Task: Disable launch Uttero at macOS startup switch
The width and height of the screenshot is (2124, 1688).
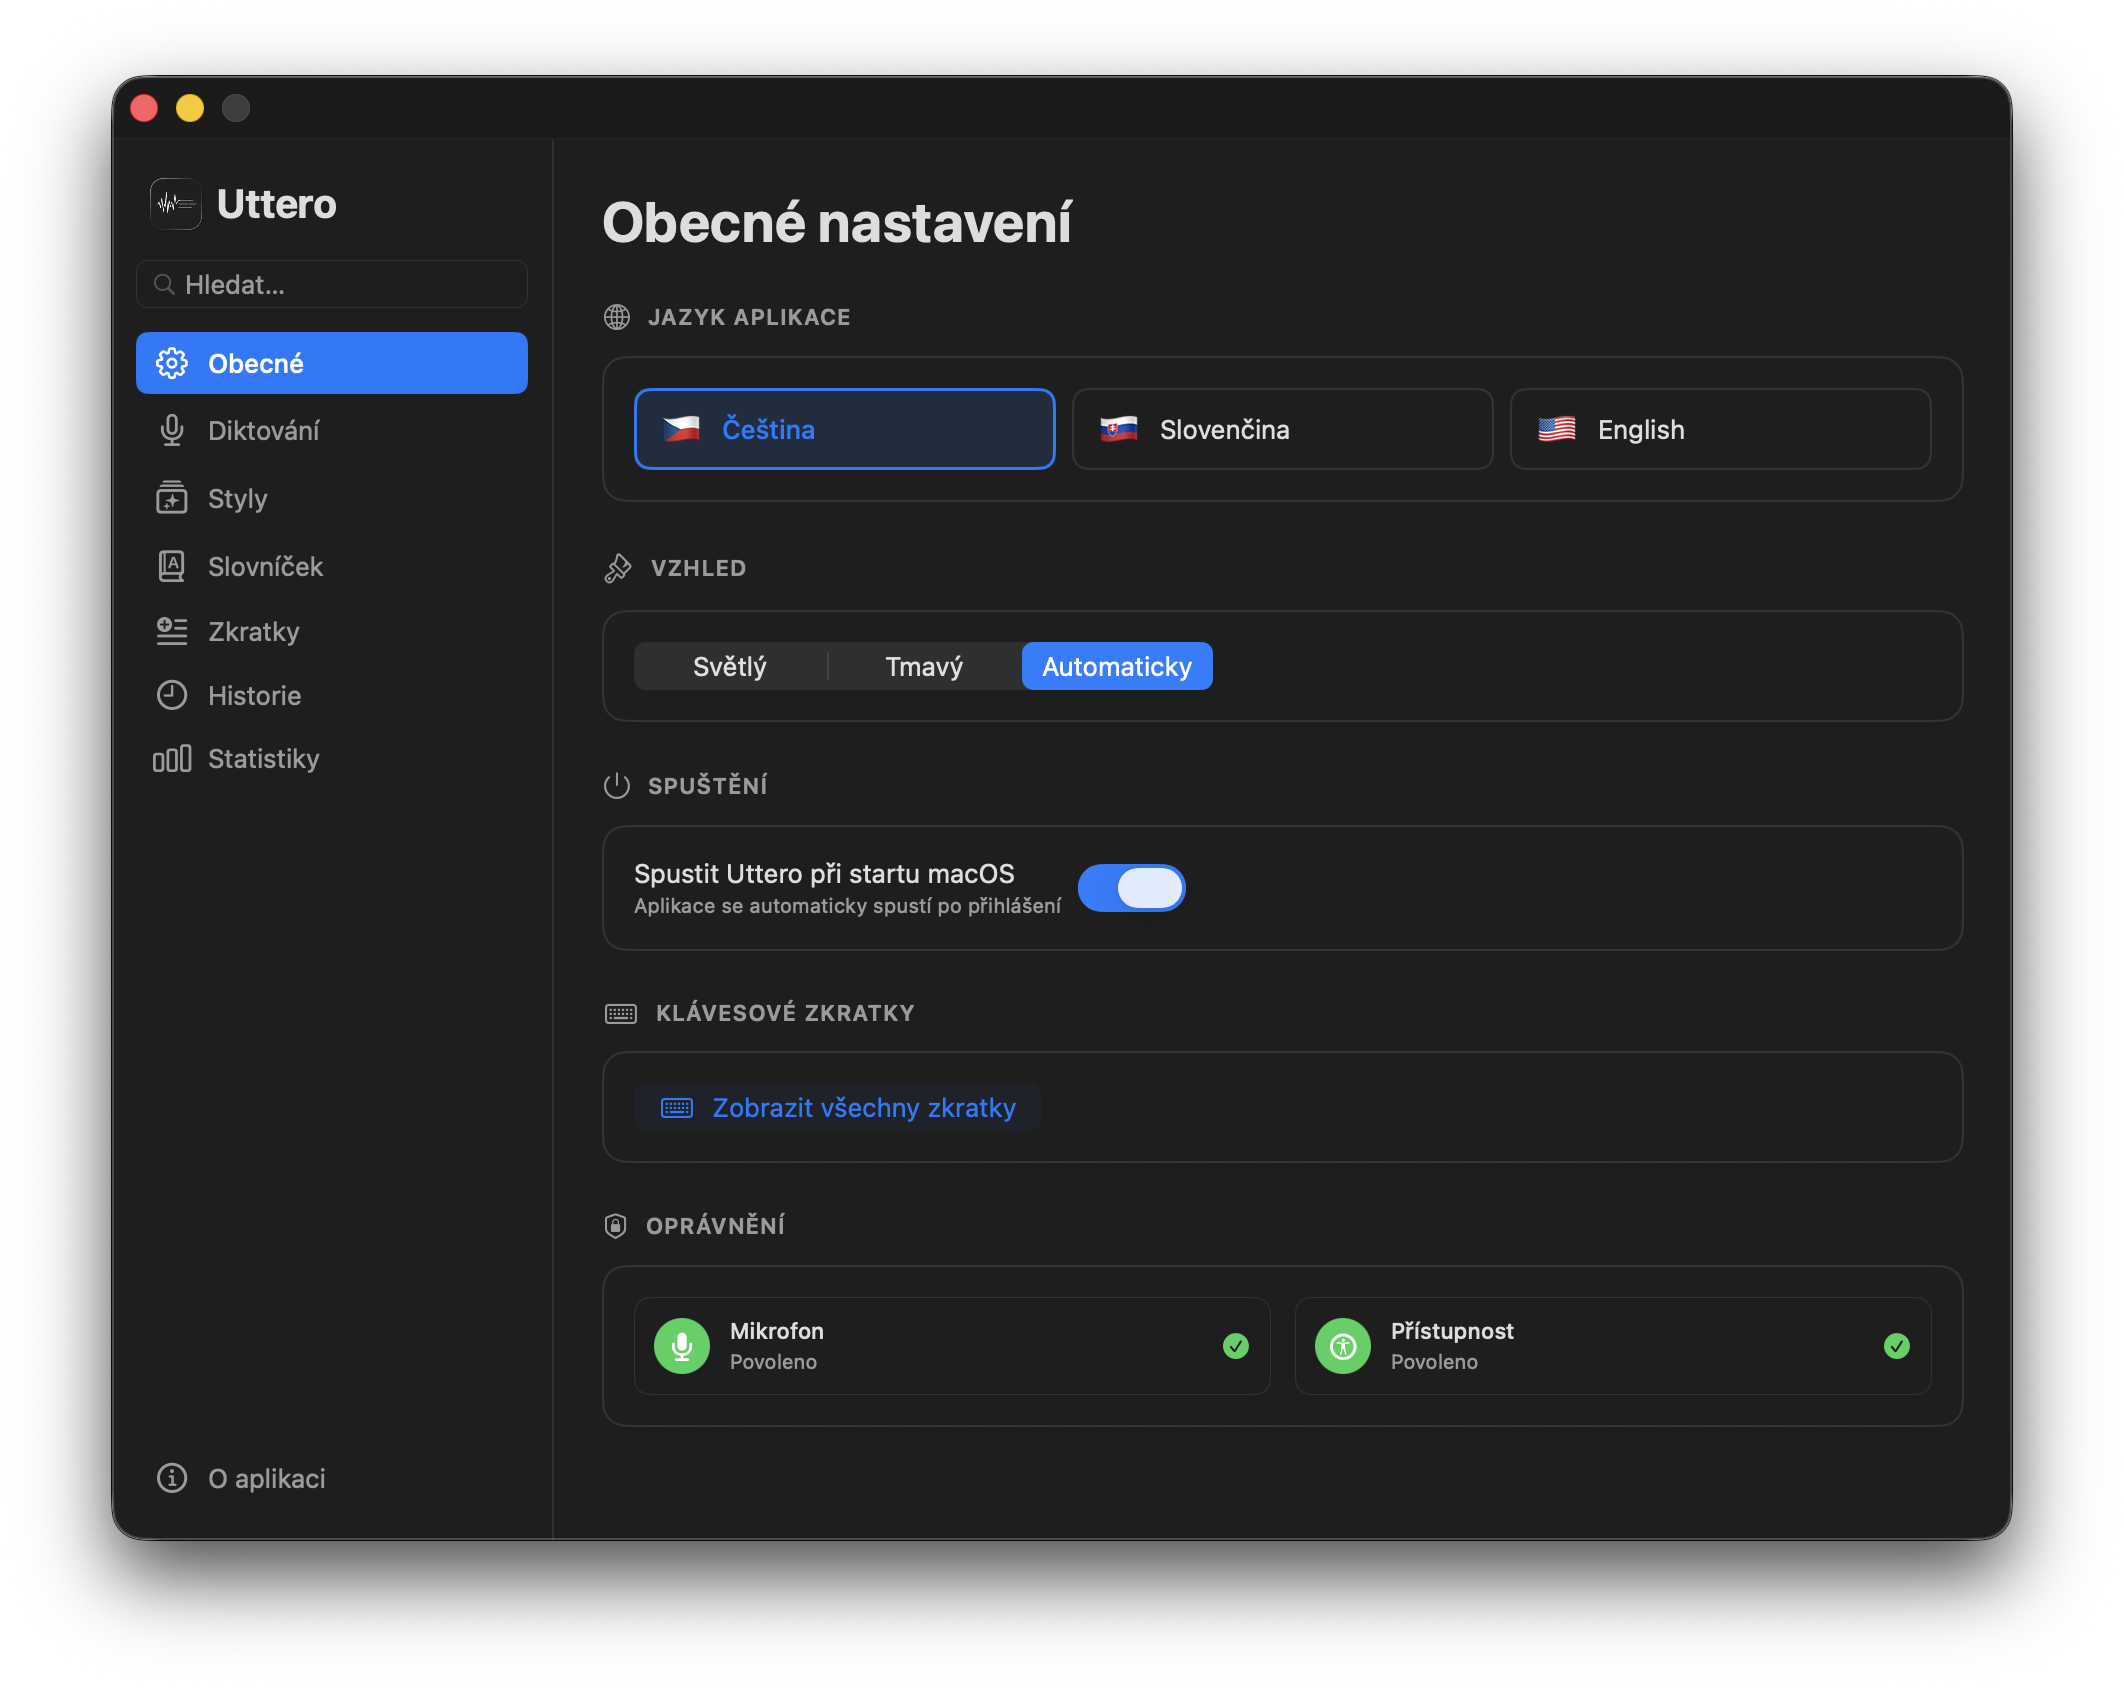Action: [x=1131, y=888]
